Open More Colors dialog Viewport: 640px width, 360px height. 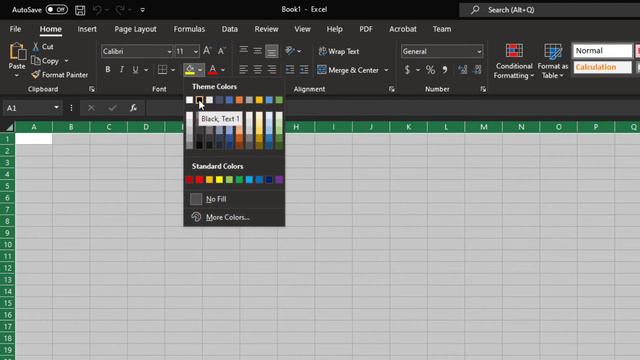234,217
